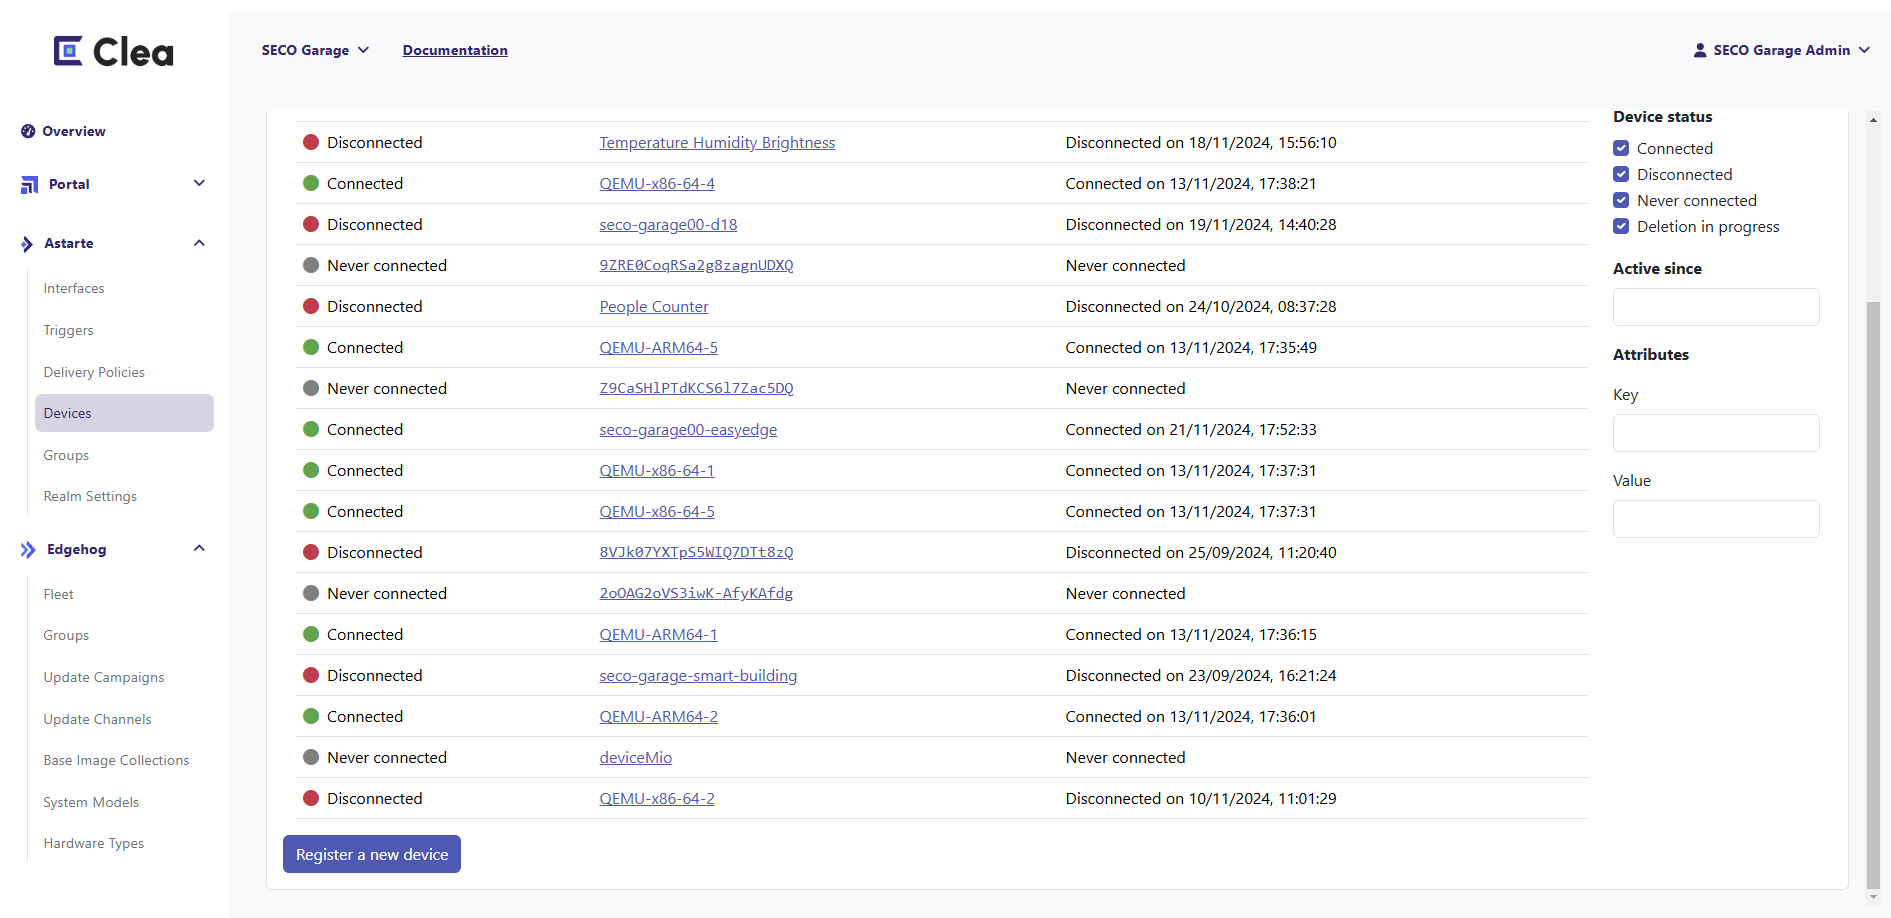Open the SECO Garage tenant dropdown
This screenshot has width=1891, height=918.
pos(315,50)
